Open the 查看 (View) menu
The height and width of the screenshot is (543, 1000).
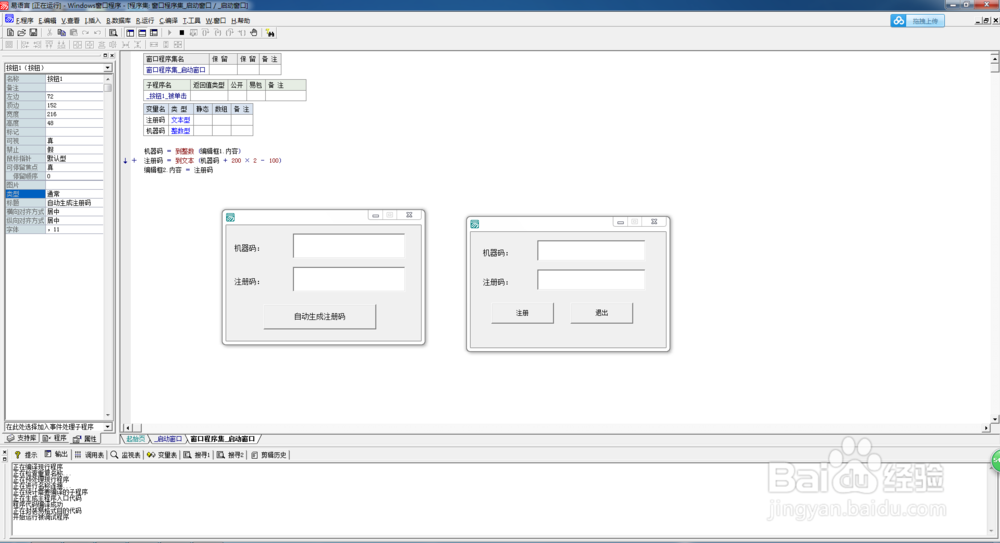click(x=70, y=21)
